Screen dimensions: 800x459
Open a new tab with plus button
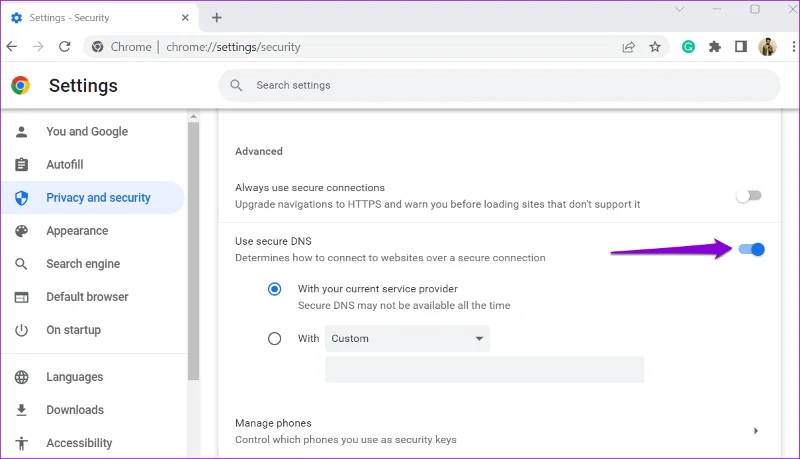[217, 17]
